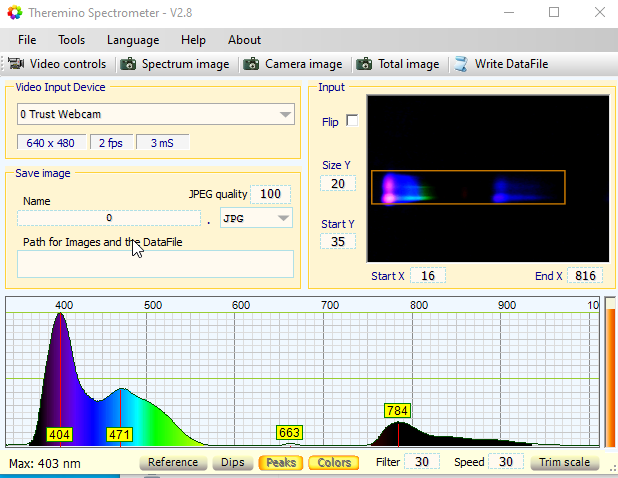Enable the Flip checkbox
Viewport: 618px width, 478px height.
pos(352,121)
